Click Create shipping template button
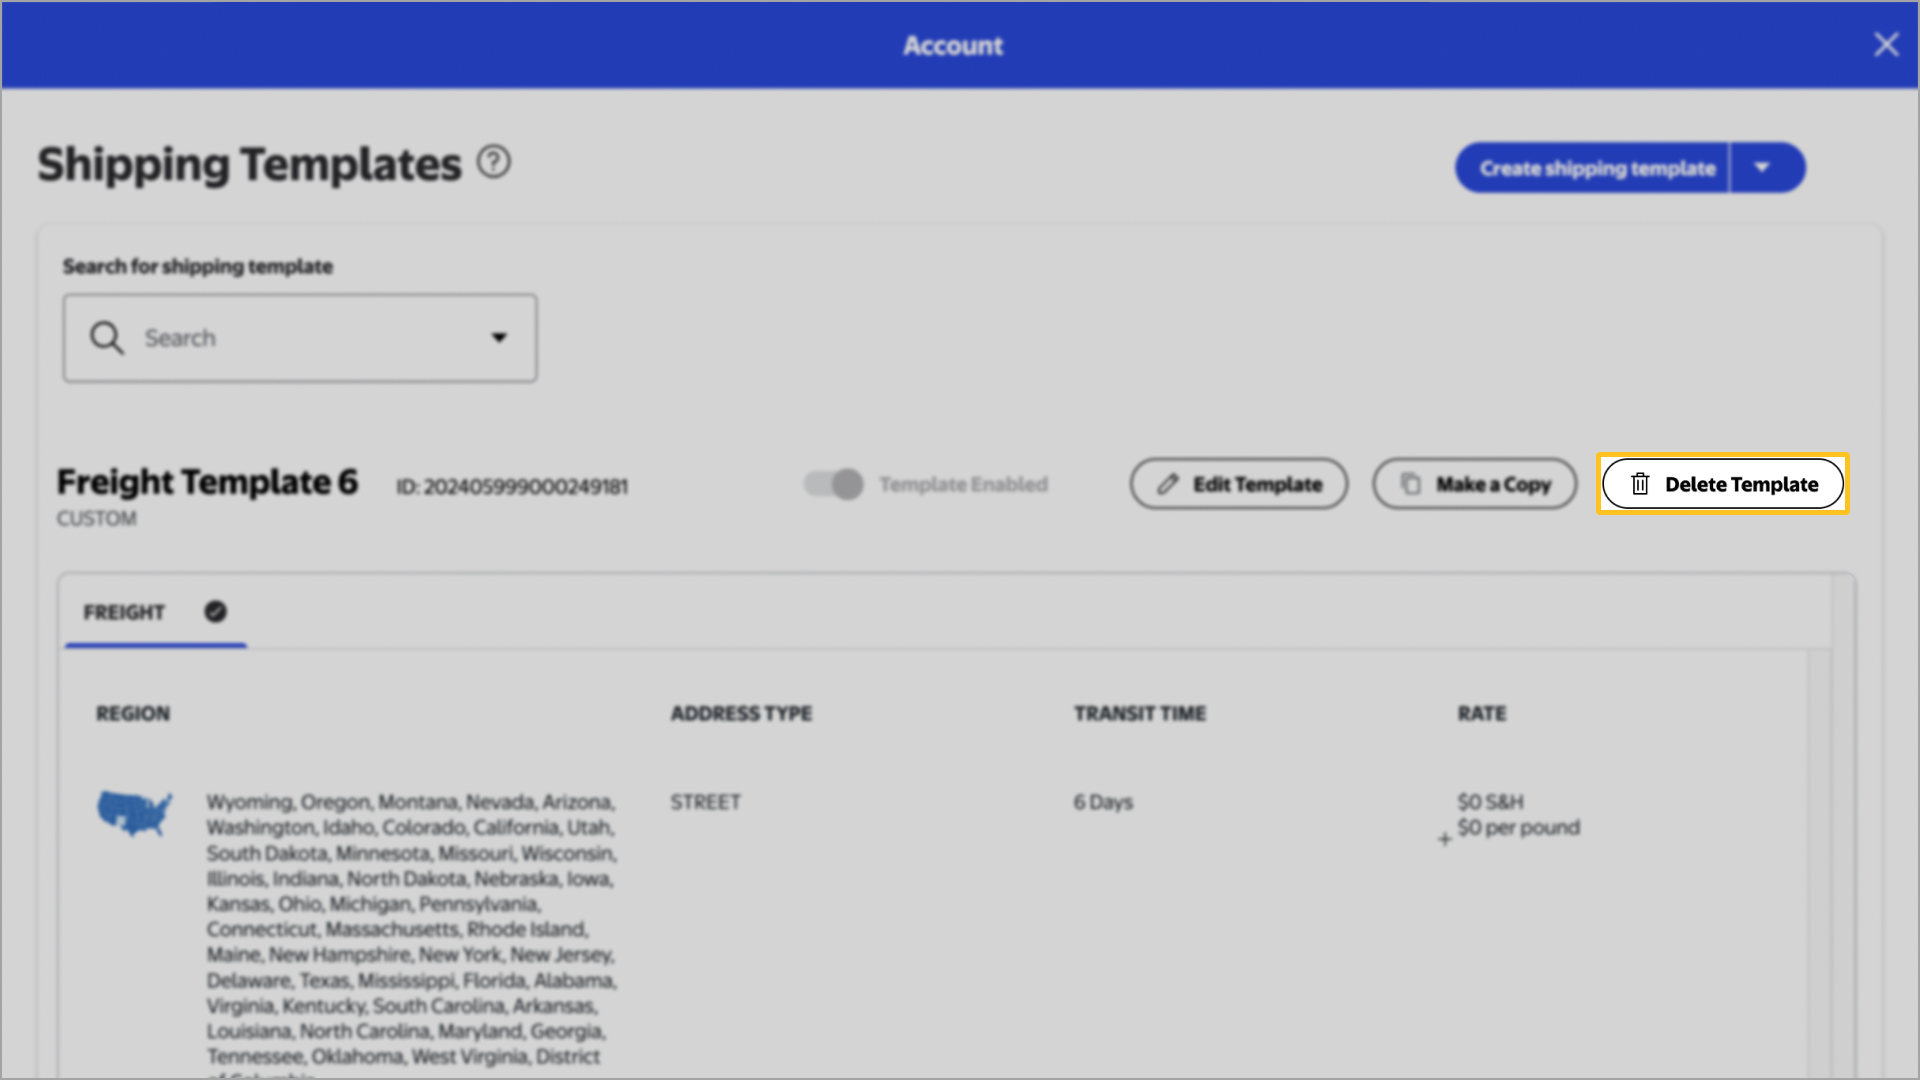This screenshot has width=1920, height=1080. [x=1596, y=168]
